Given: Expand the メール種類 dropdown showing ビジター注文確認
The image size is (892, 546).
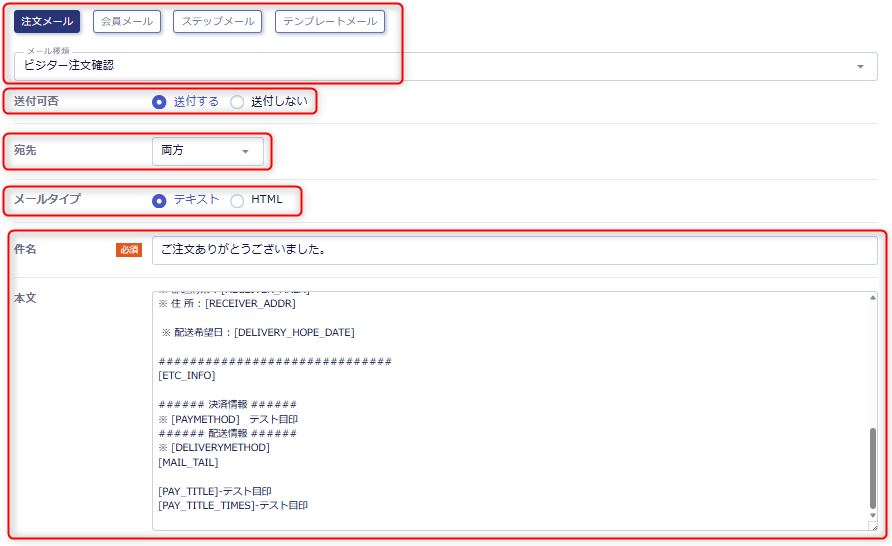Looking at the screenshot, I should 445,66.
